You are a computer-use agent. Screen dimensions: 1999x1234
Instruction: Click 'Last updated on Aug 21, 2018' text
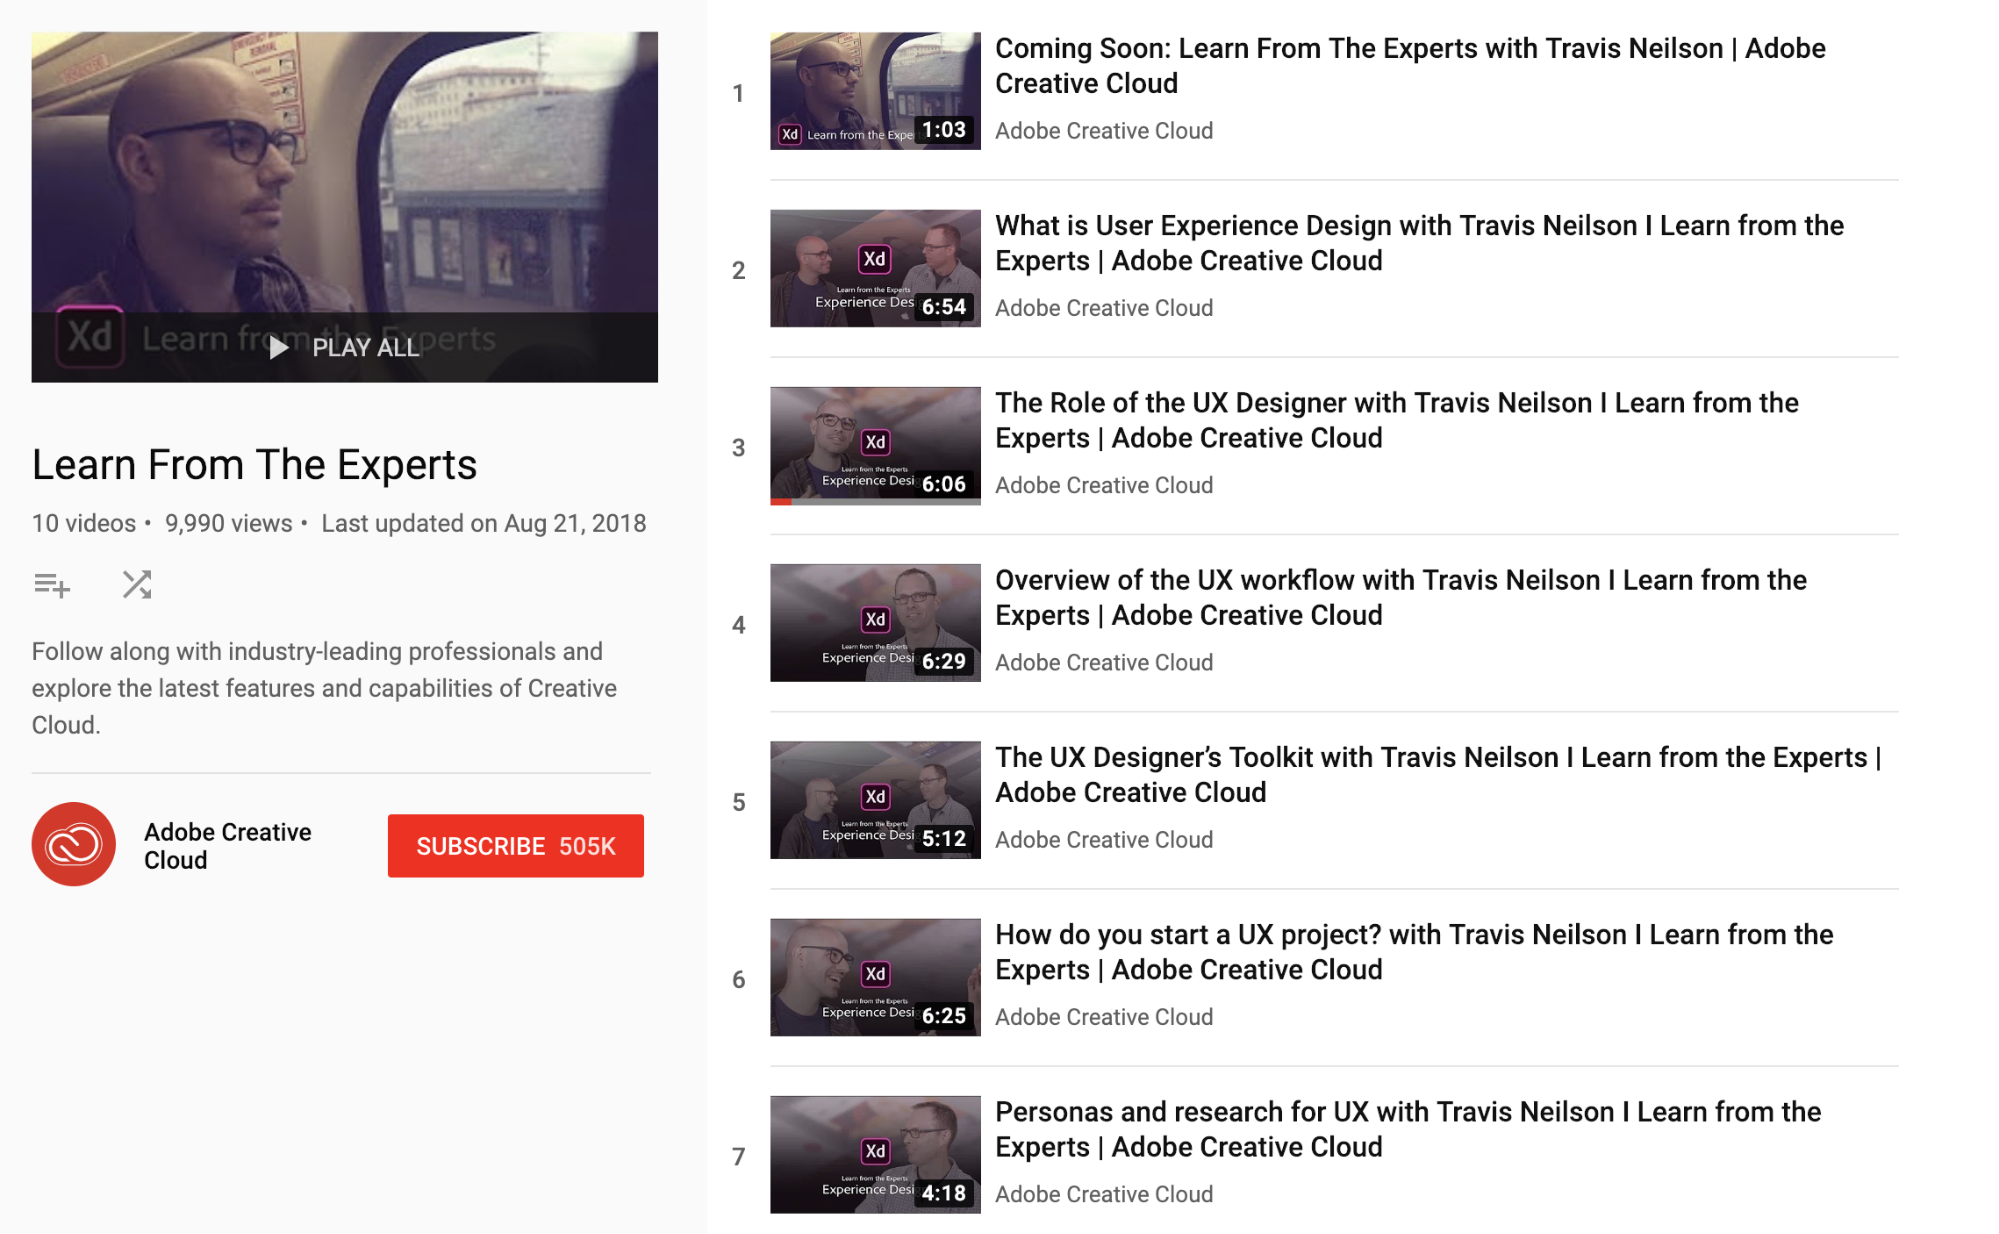pyautogui.click(x=484, y=523)
